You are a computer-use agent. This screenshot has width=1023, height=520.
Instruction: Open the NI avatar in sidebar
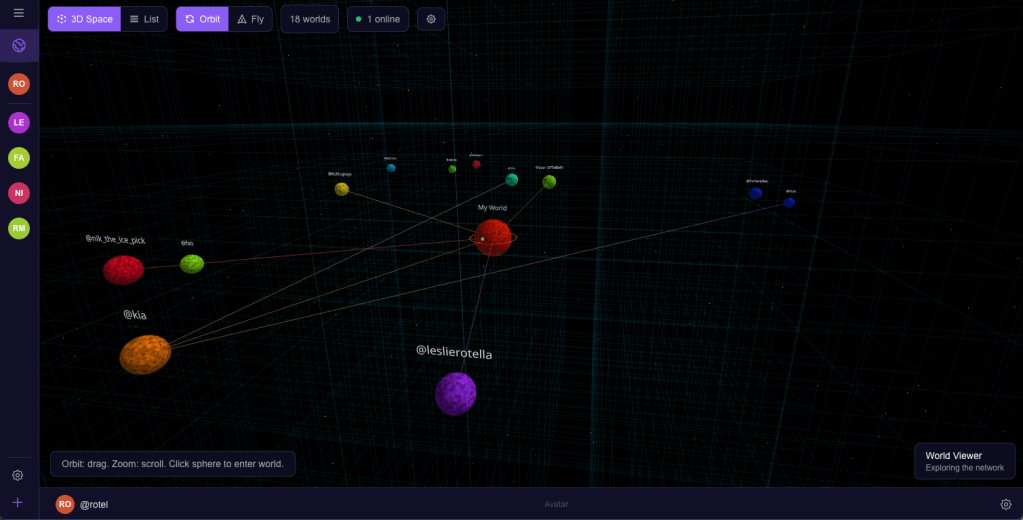[x=19, y=193]
